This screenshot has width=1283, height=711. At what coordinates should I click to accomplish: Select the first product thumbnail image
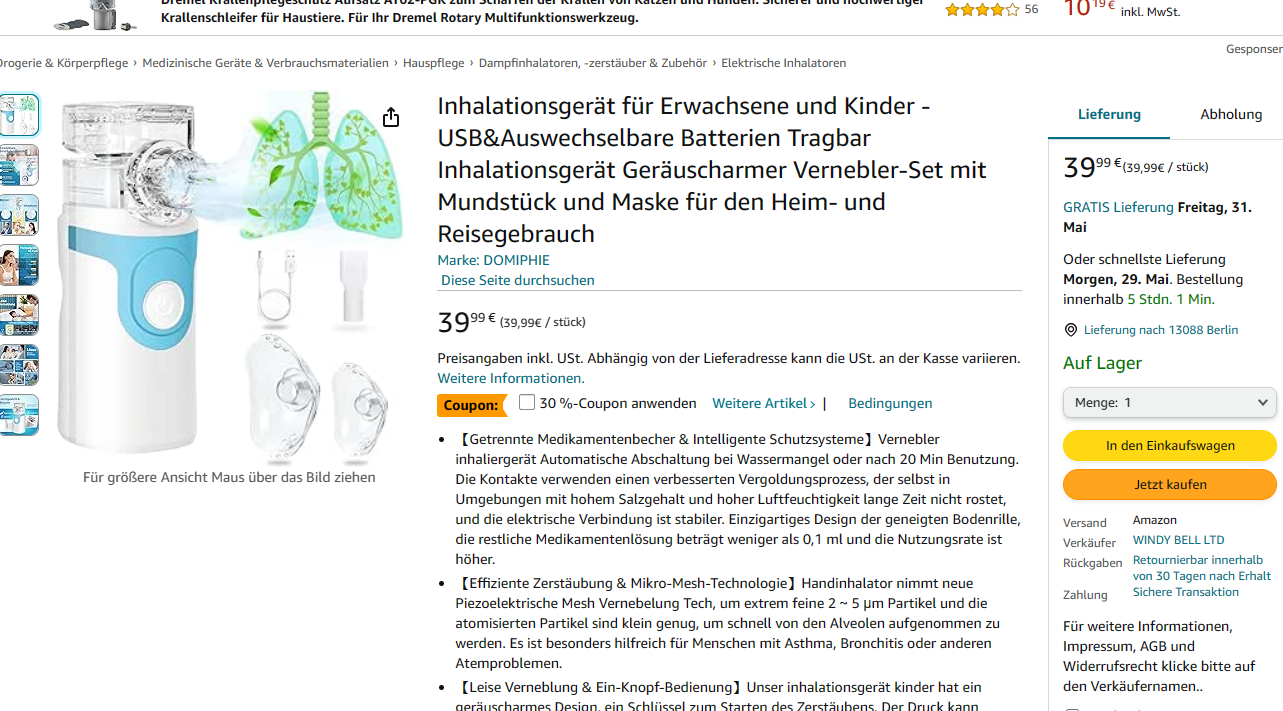[x=19, y=115]
